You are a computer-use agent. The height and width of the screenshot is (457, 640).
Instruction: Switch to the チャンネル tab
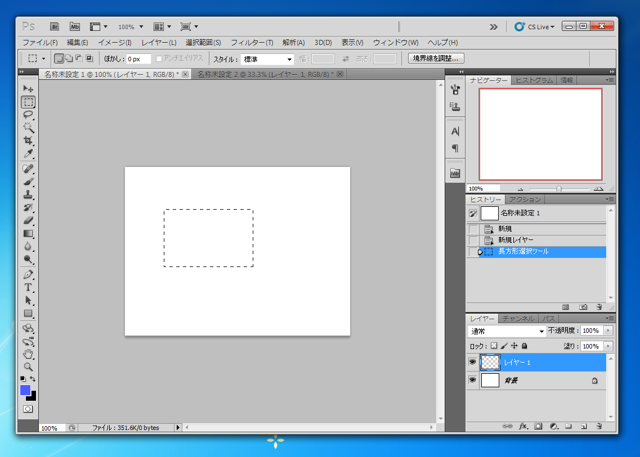click(x=518, y=318)
